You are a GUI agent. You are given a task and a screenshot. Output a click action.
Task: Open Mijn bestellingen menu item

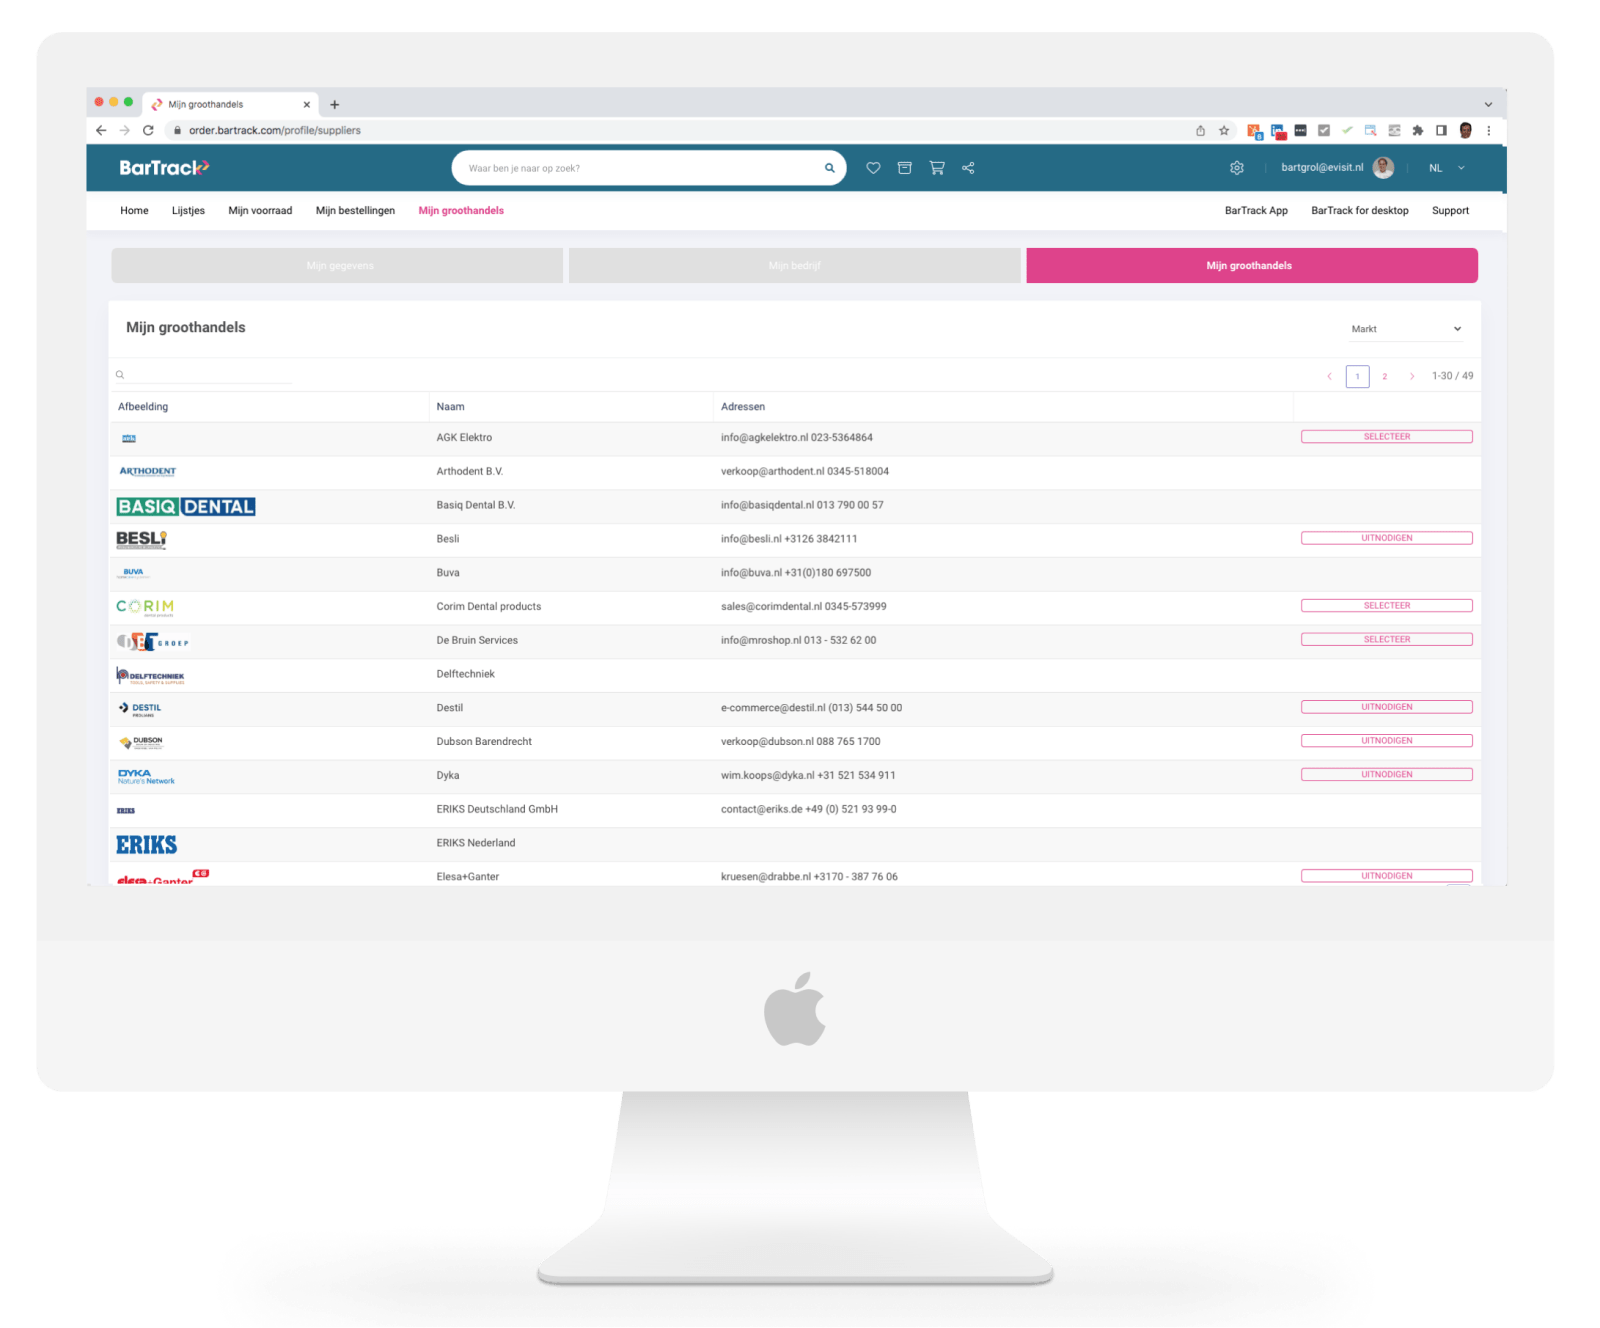pos(355,211)
